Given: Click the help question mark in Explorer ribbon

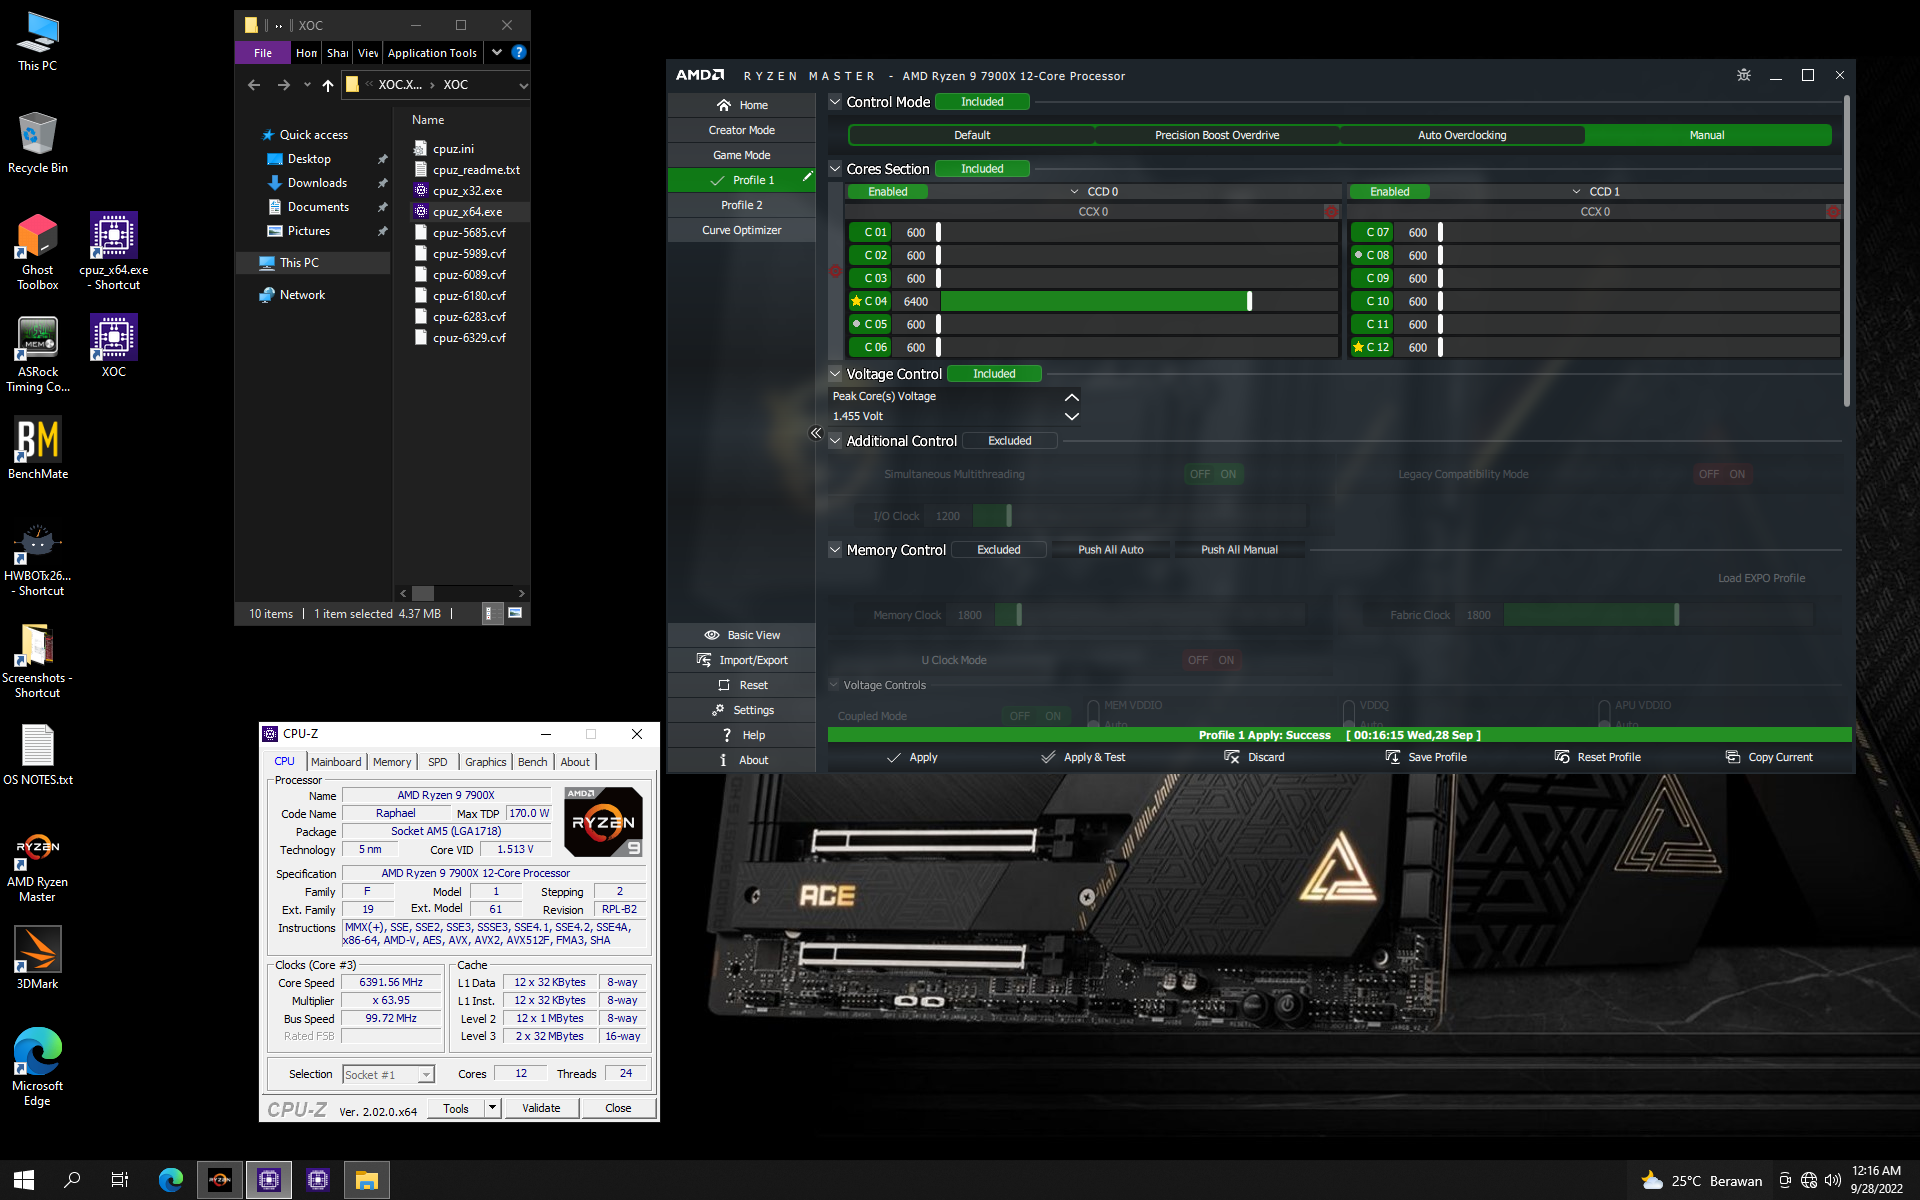Looking at the screenshot, I should 518,52.
